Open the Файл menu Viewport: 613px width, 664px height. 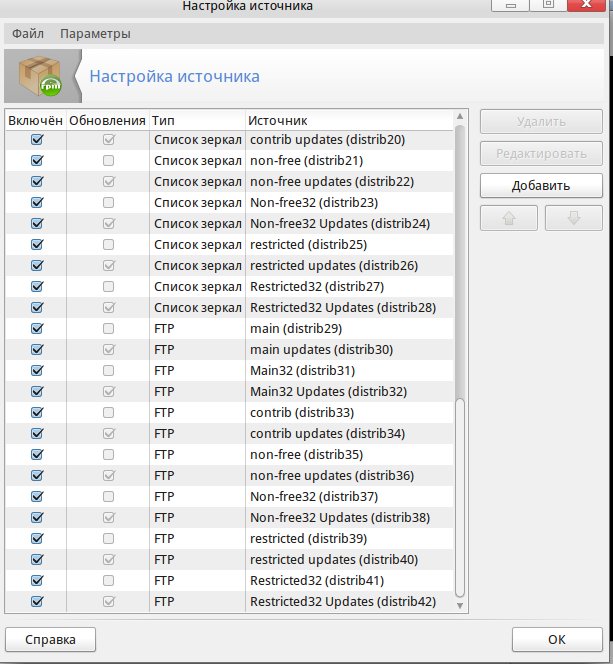click(x=28, y=33)
